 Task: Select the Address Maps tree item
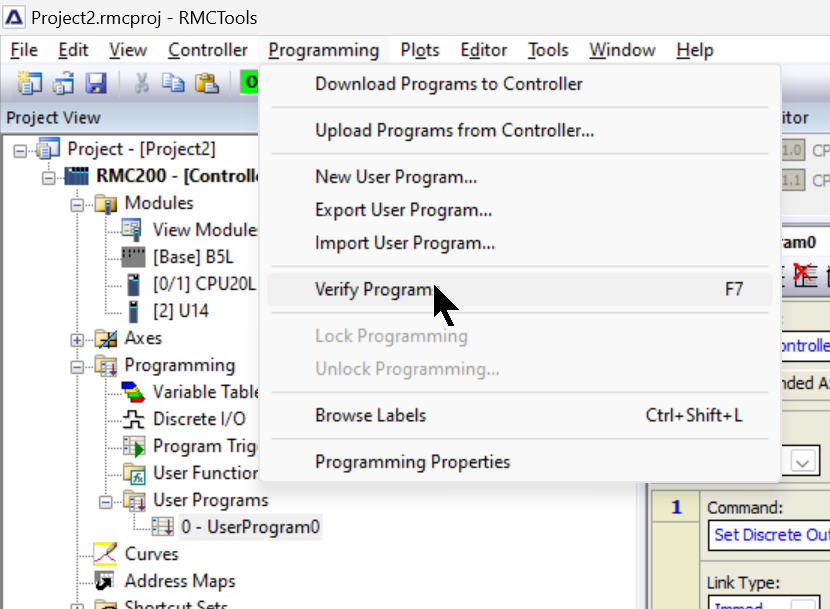[x=180, y=581]
